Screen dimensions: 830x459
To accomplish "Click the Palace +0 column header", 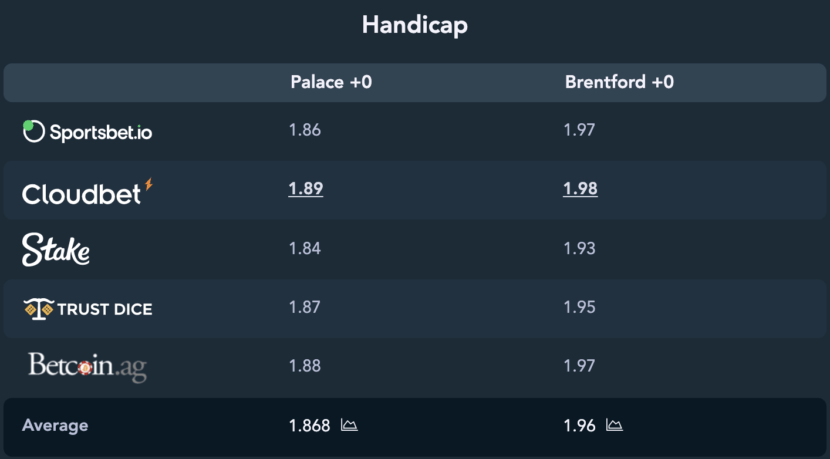I will (331, 82).
